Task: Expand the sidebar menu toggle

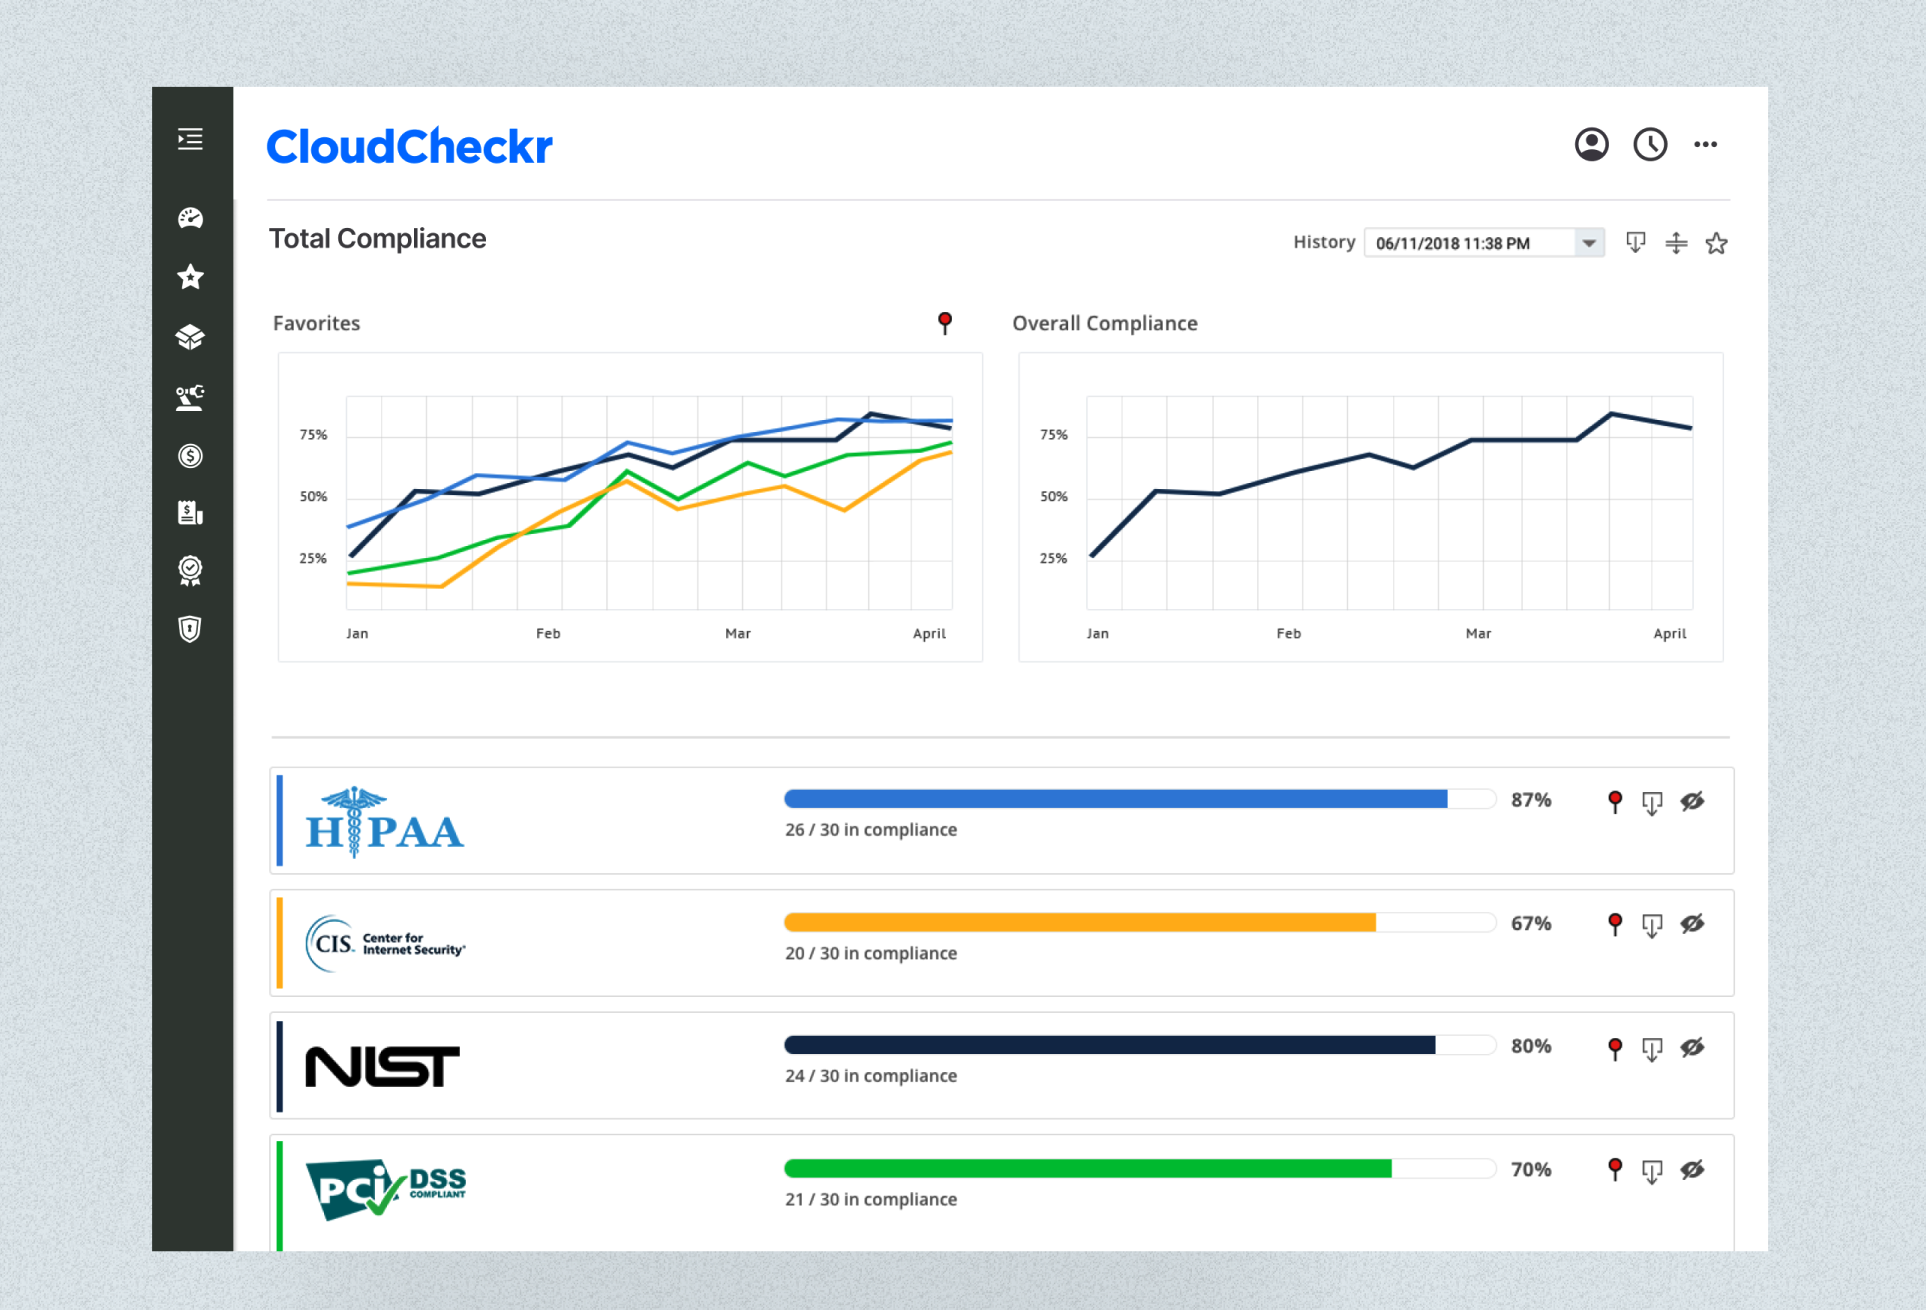Action: pyautogui.click(x=190, y=139)
